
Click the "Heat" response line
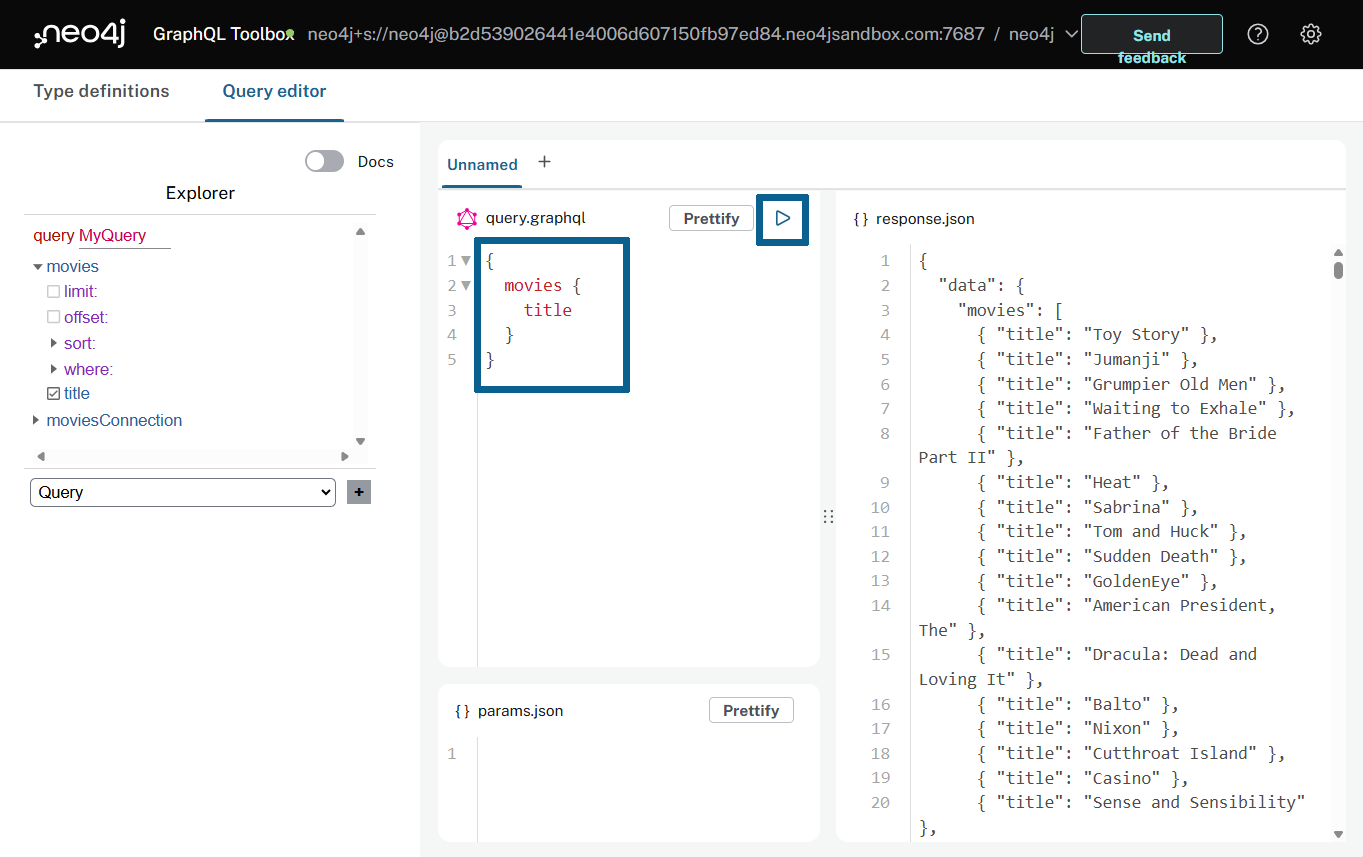pos(1073,482)
